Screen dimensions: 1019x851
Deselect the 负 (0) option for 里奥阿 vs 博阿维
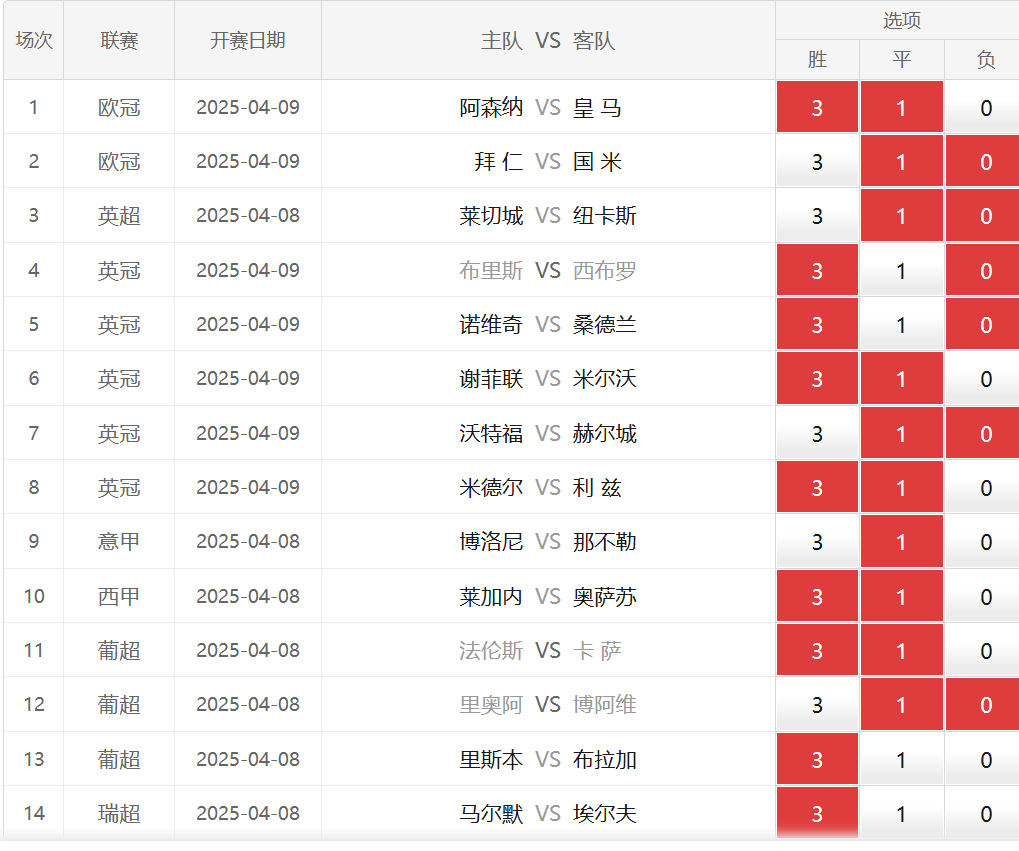point(985,704)
